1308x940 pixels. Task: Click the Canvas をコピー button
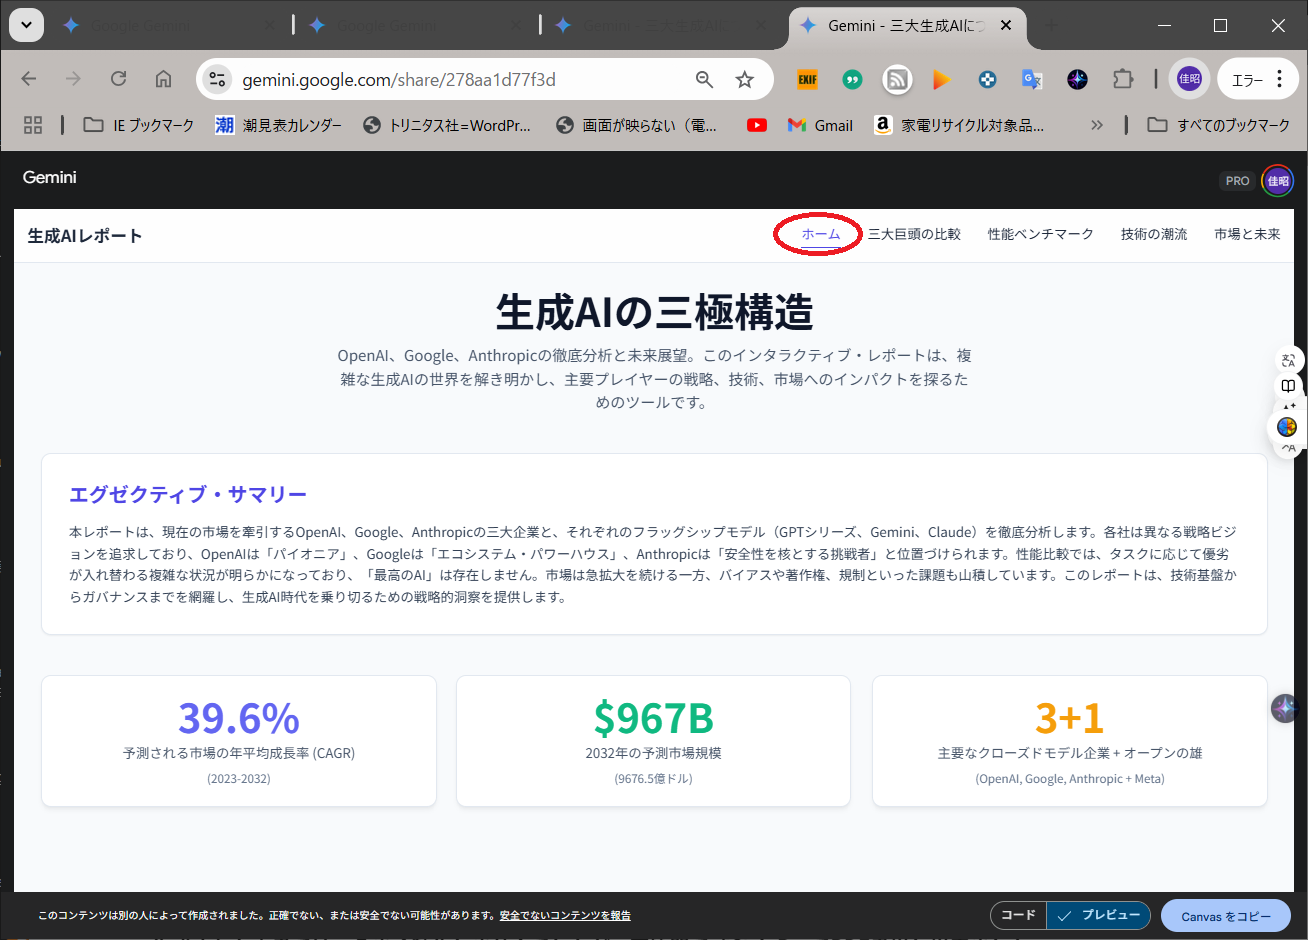[x=1226, y=916]
